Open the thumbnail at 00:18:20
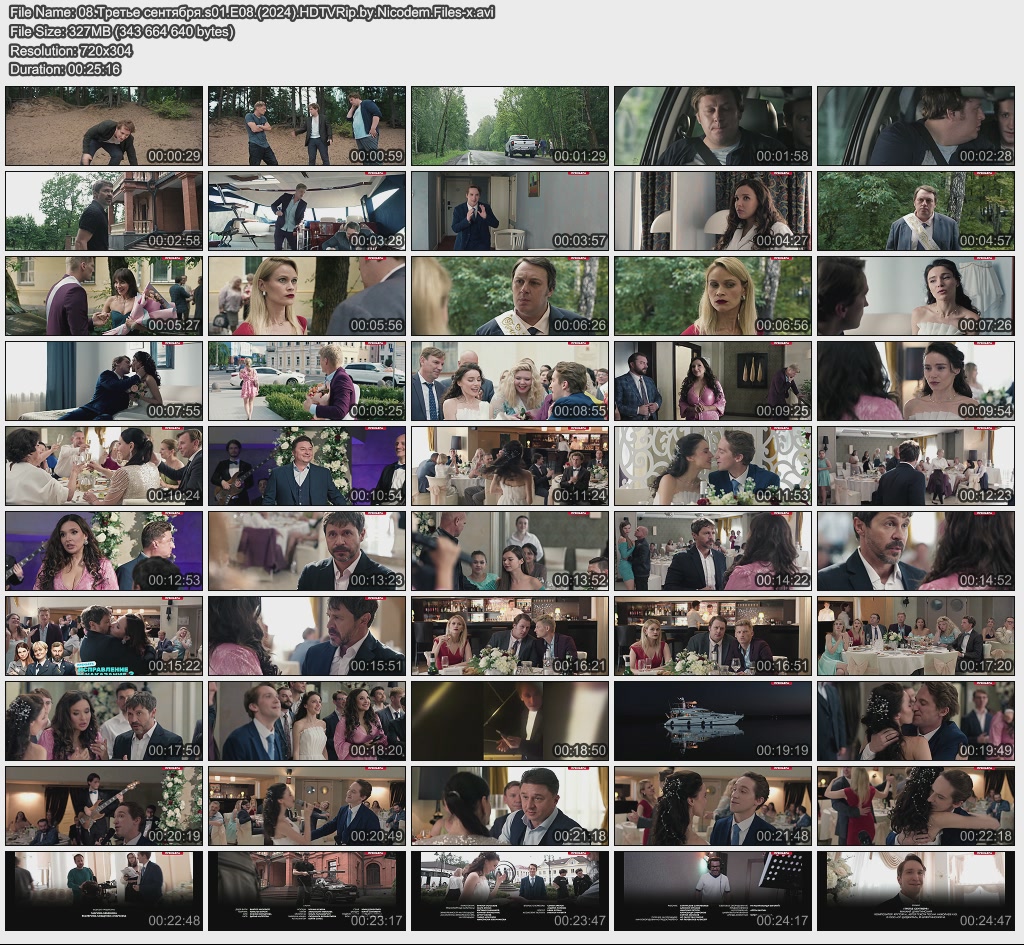 pos(307,721)
